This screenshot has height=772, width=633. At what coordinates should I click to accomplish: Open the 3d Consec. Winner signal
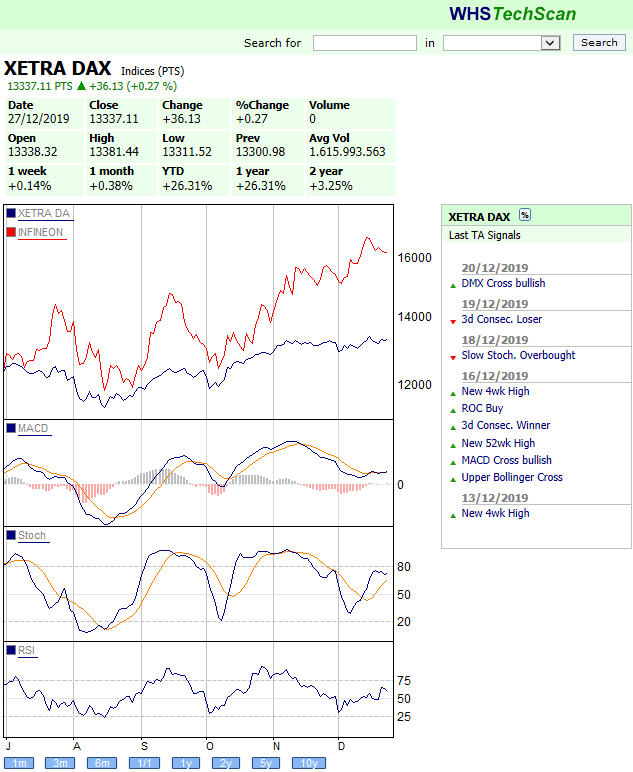pos(506,425)
